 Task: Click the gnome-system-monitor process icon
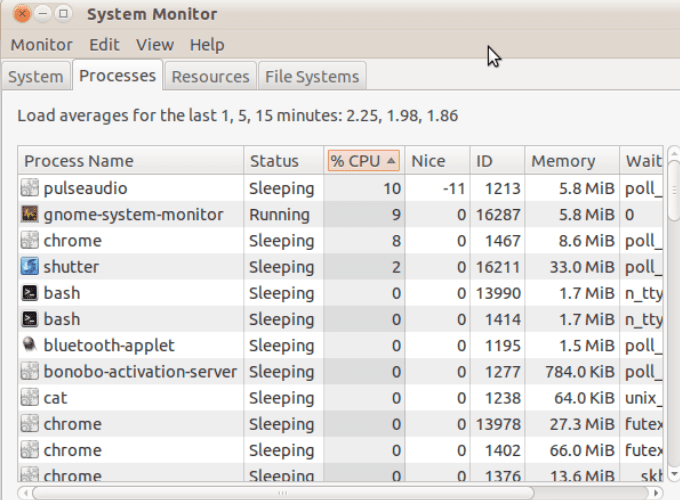point(30,214)
